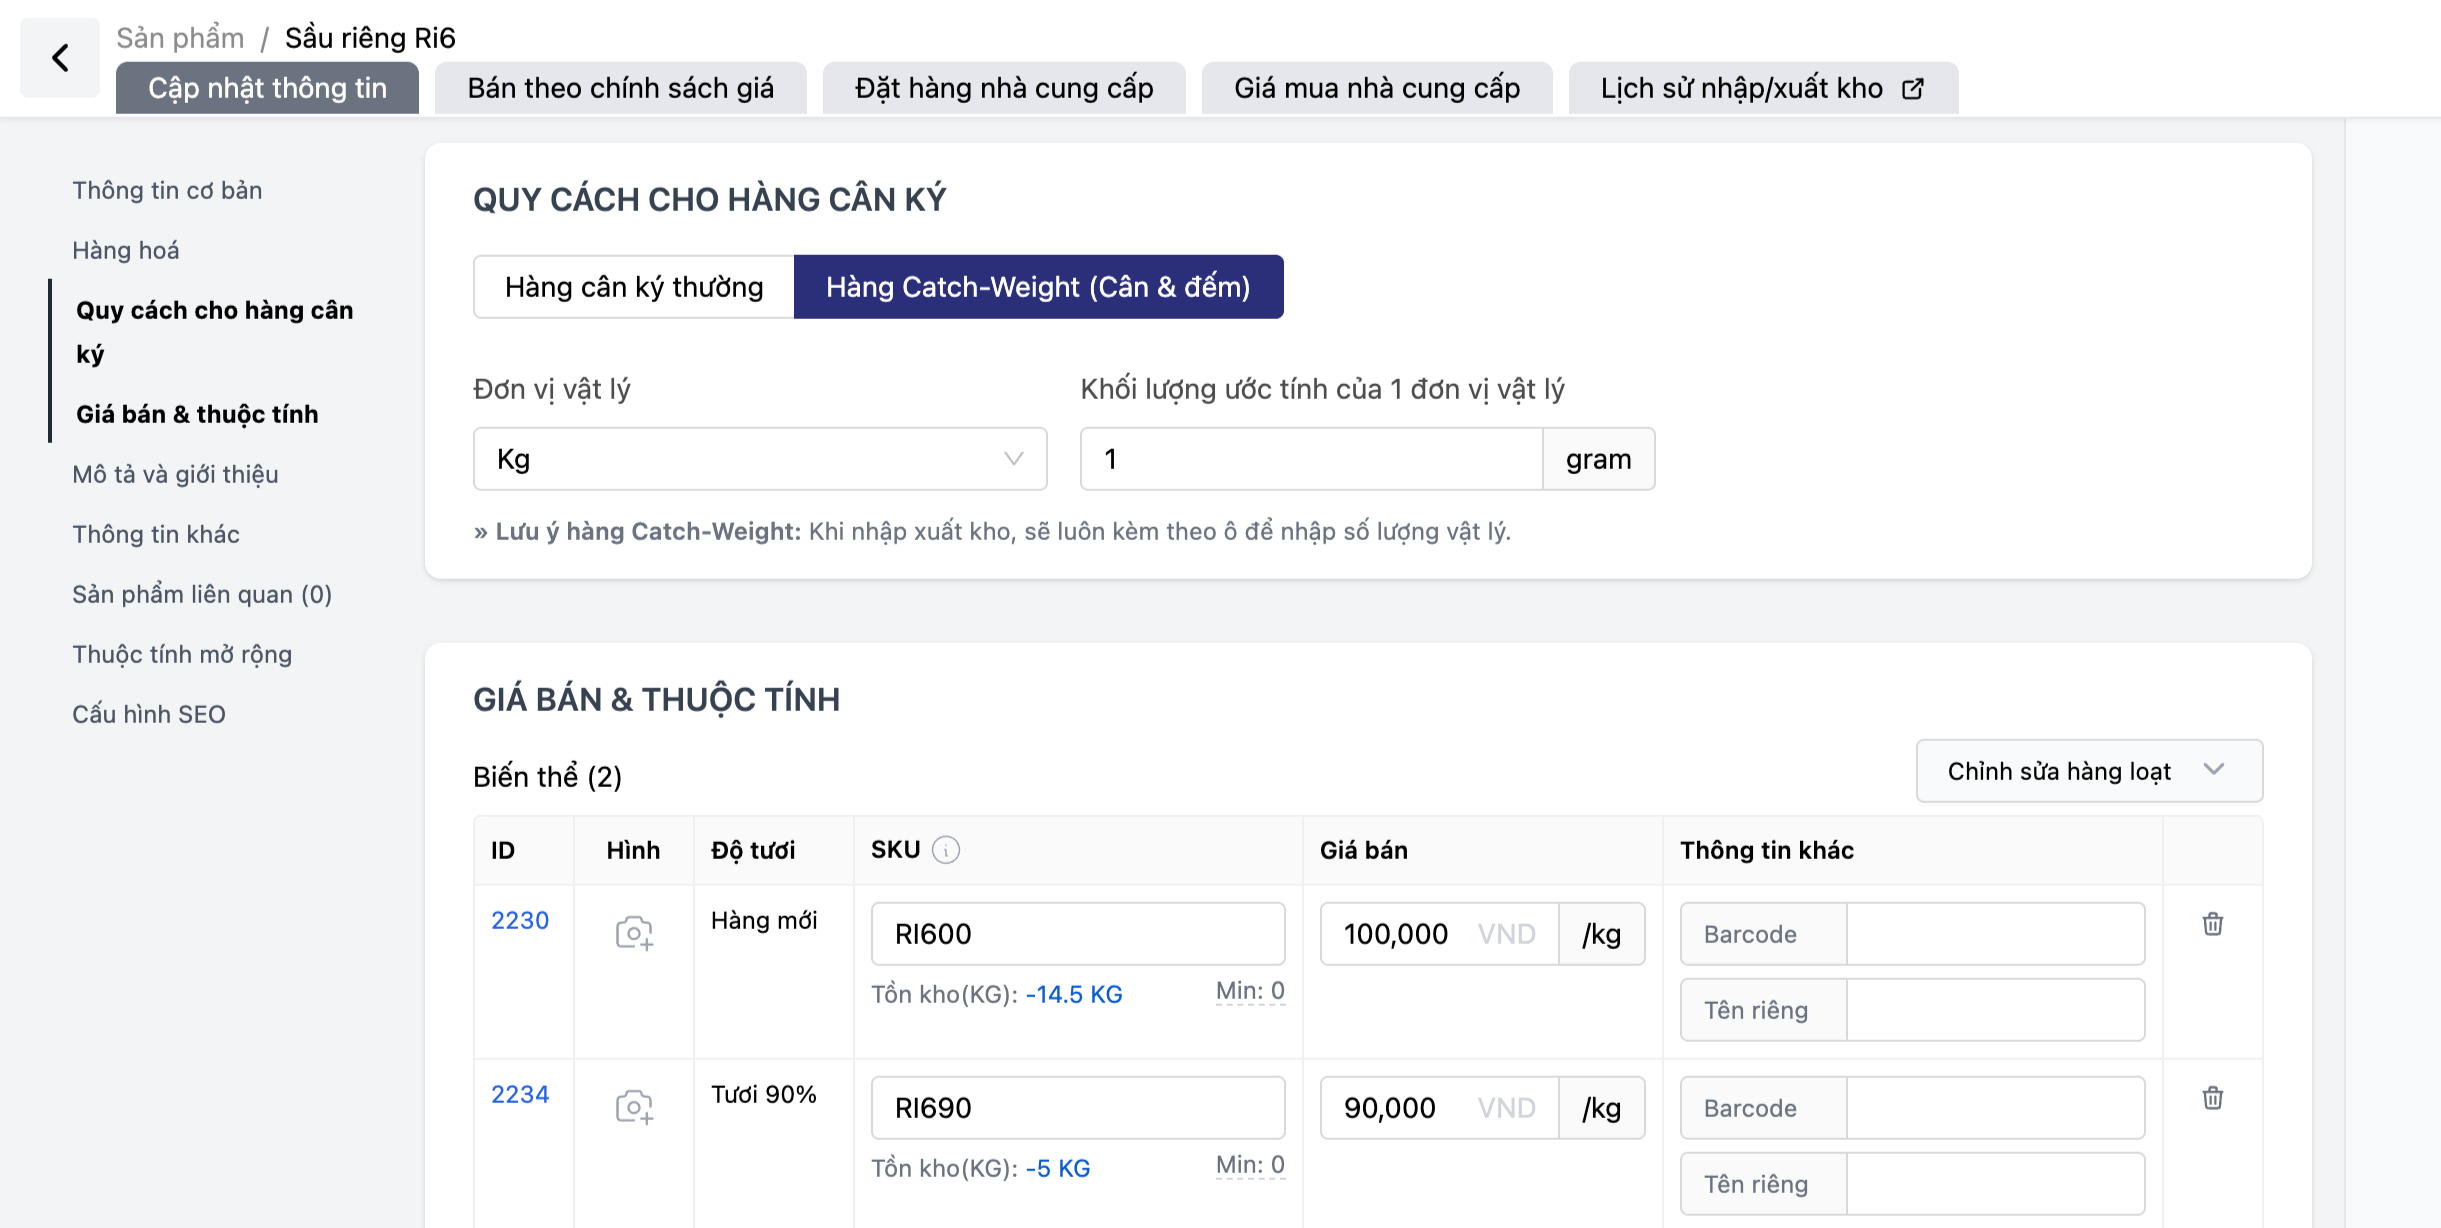Open the Giá mua nhà cung cấp tab
The image size is (2441, 1228).
tap(1376, 89)
